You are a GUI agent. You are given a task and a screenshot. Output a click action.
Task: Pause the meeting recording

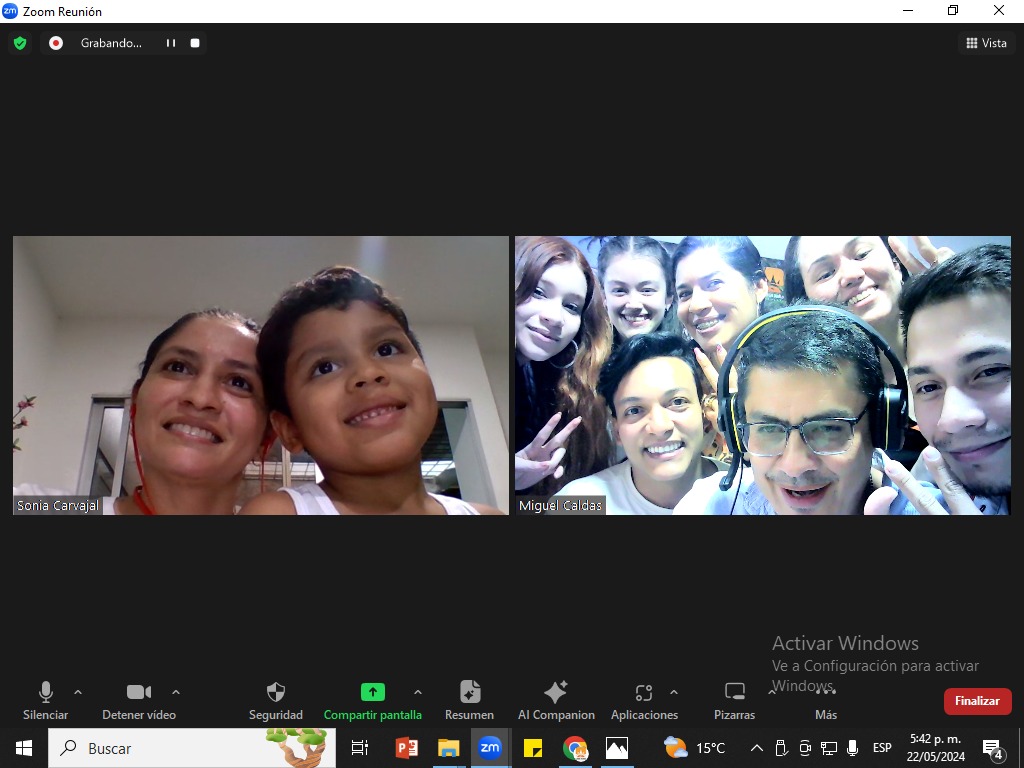click(x=171, y=43)
